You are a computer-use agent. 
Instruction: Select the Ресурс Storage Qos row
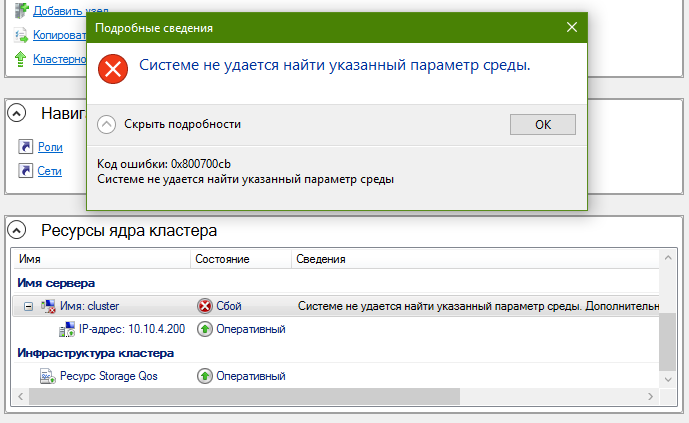coord(336,376)
